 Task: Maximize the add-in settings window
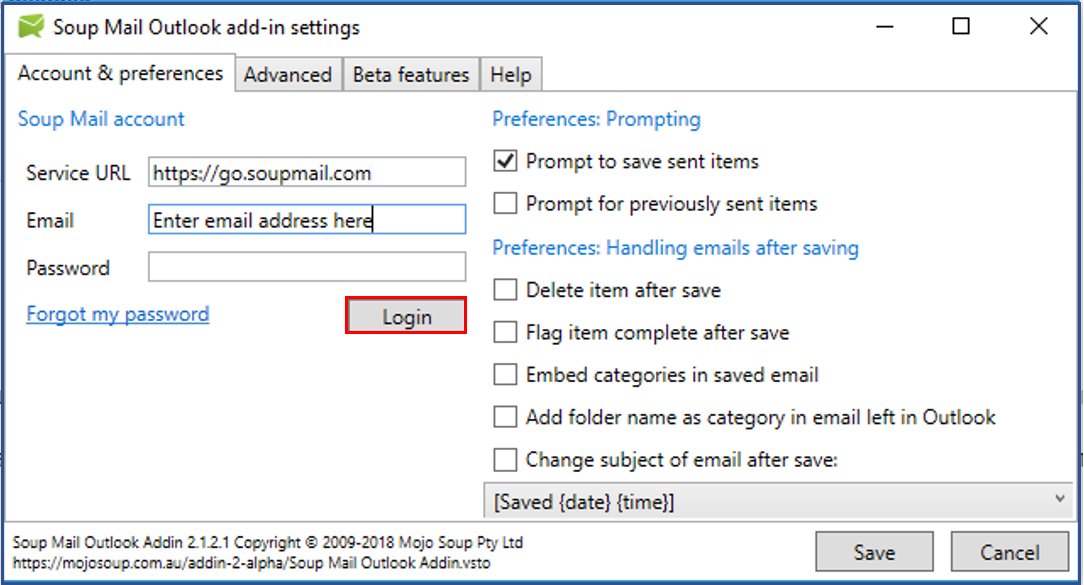click(961, 27)
